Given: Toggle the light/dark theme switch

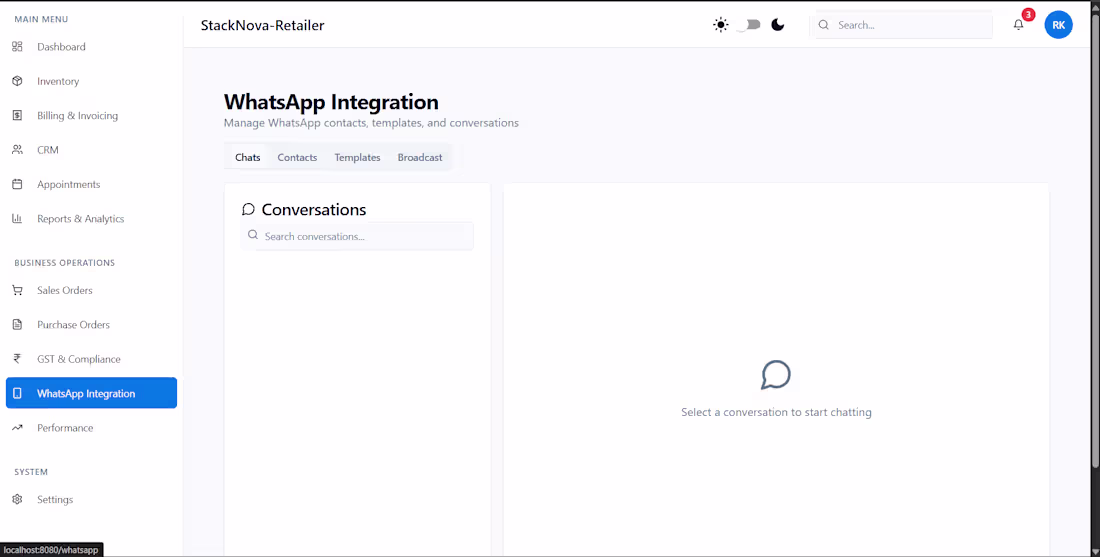Looking at the screenshot, I should pos(749,25).
